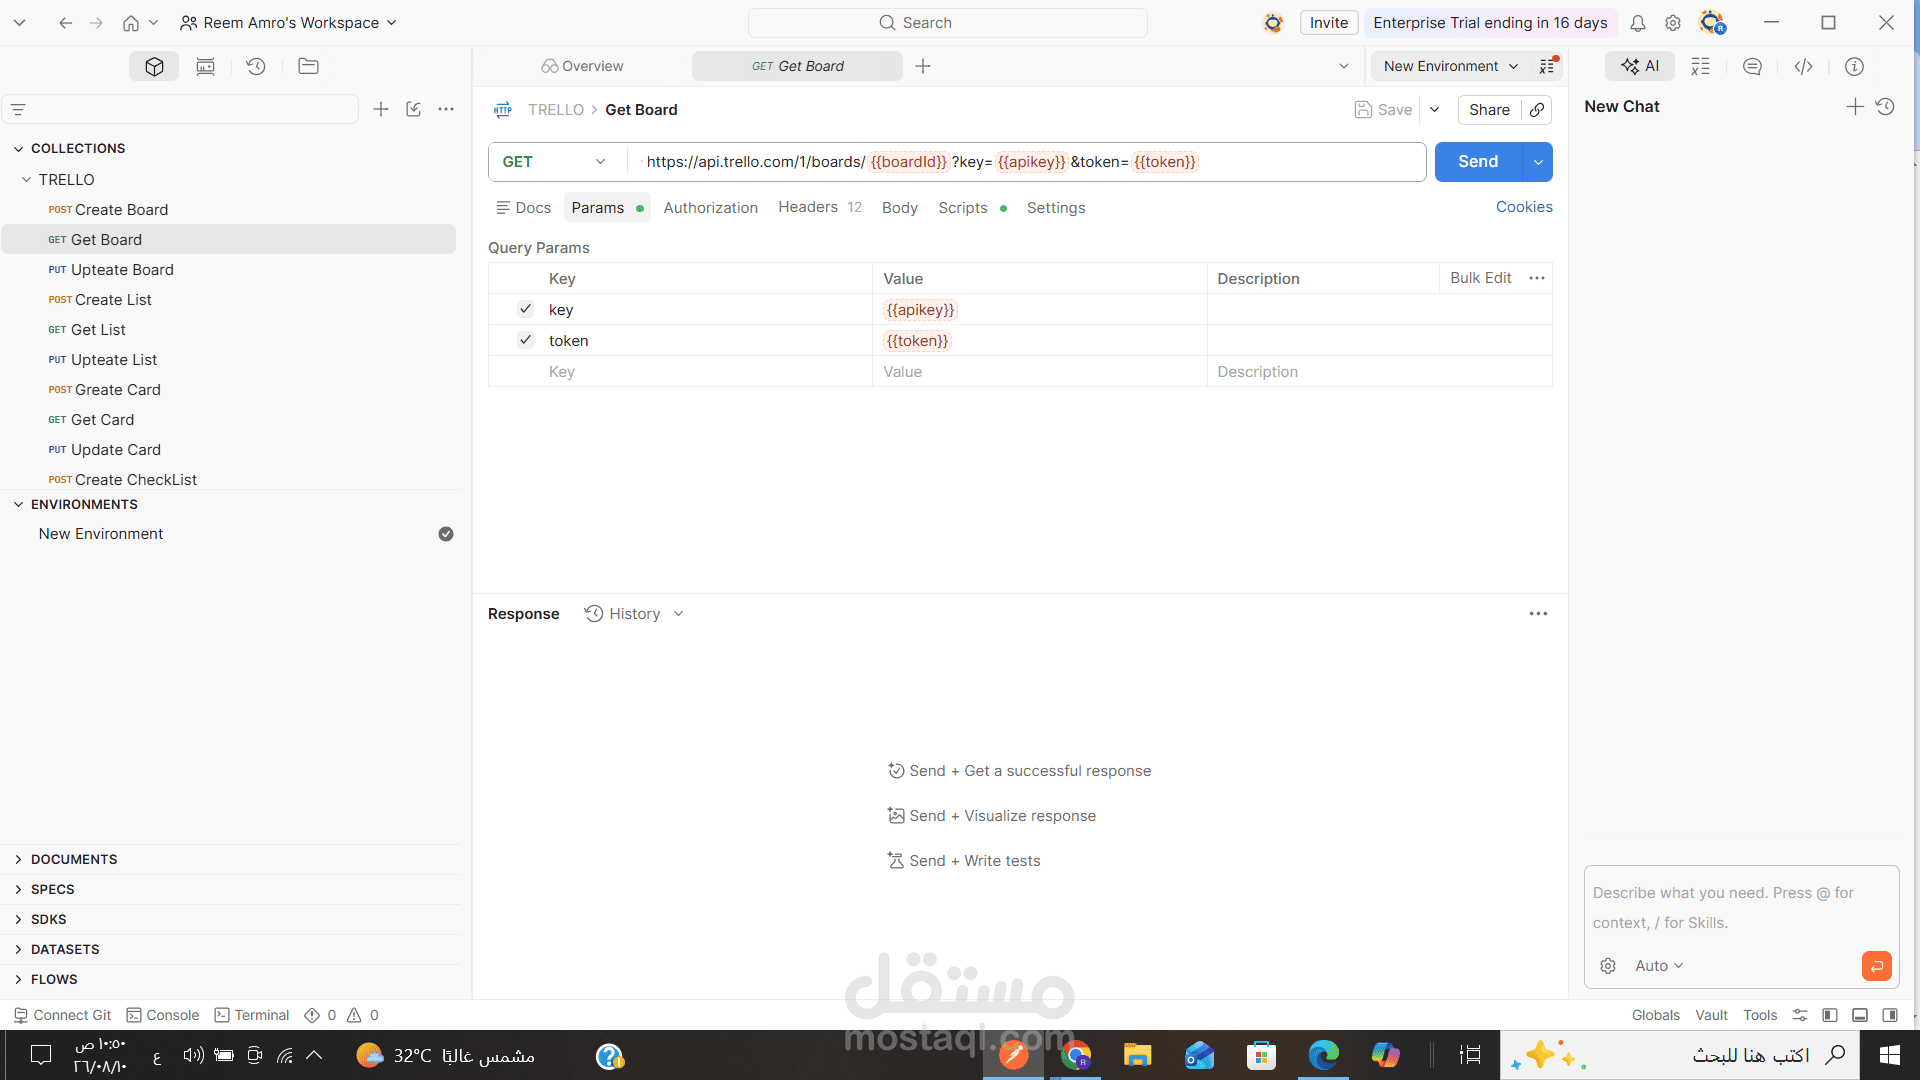Click the blue Send button
Screen dimensions: 1920x1080
(x=1478, y=162)
